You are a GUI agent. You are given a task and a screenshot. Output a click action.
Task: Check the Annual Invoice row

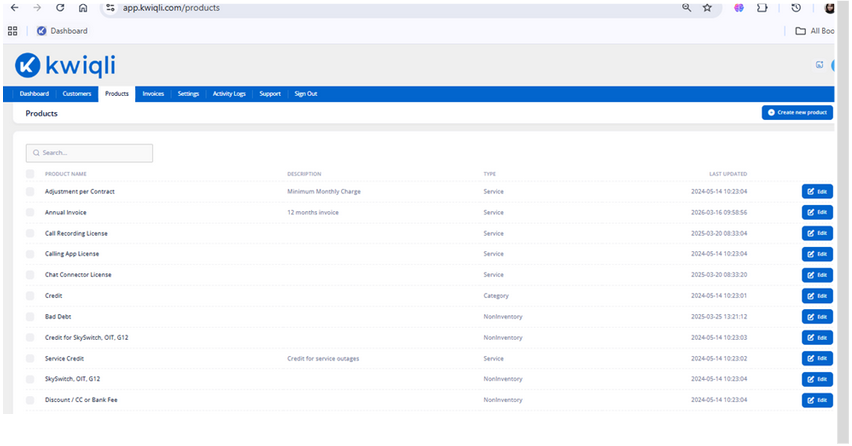[x=30, y=212]
